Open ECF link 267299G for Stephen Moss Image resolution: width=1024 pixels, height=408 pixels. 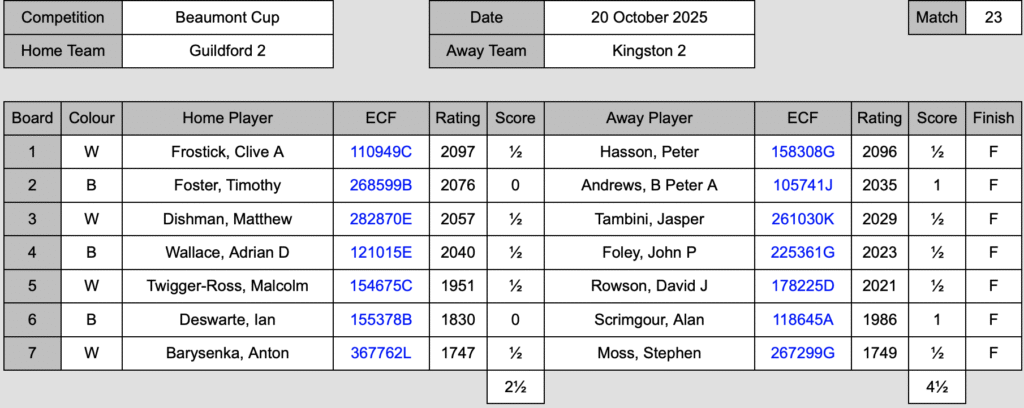(802, 353)
